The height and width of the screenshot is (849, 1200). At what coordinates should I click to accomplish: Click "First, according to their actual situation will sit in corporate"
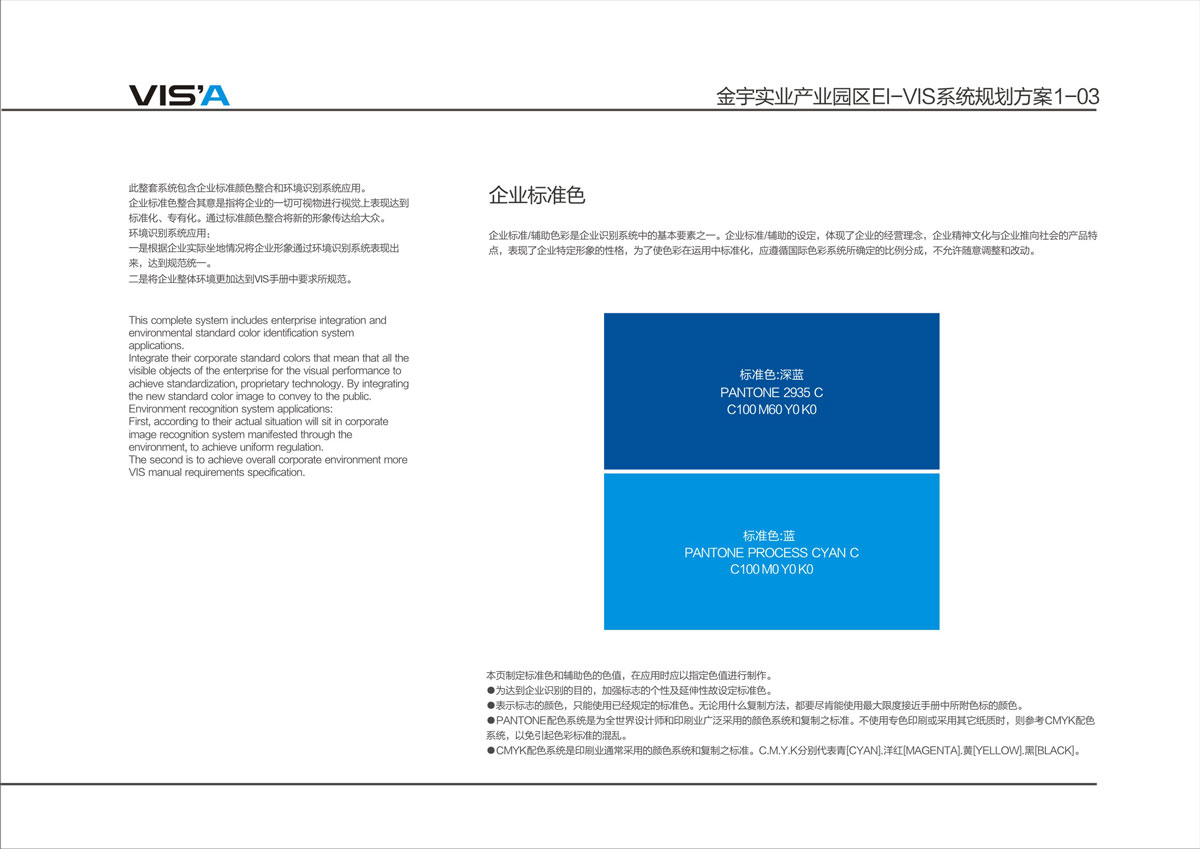(259, 422)
